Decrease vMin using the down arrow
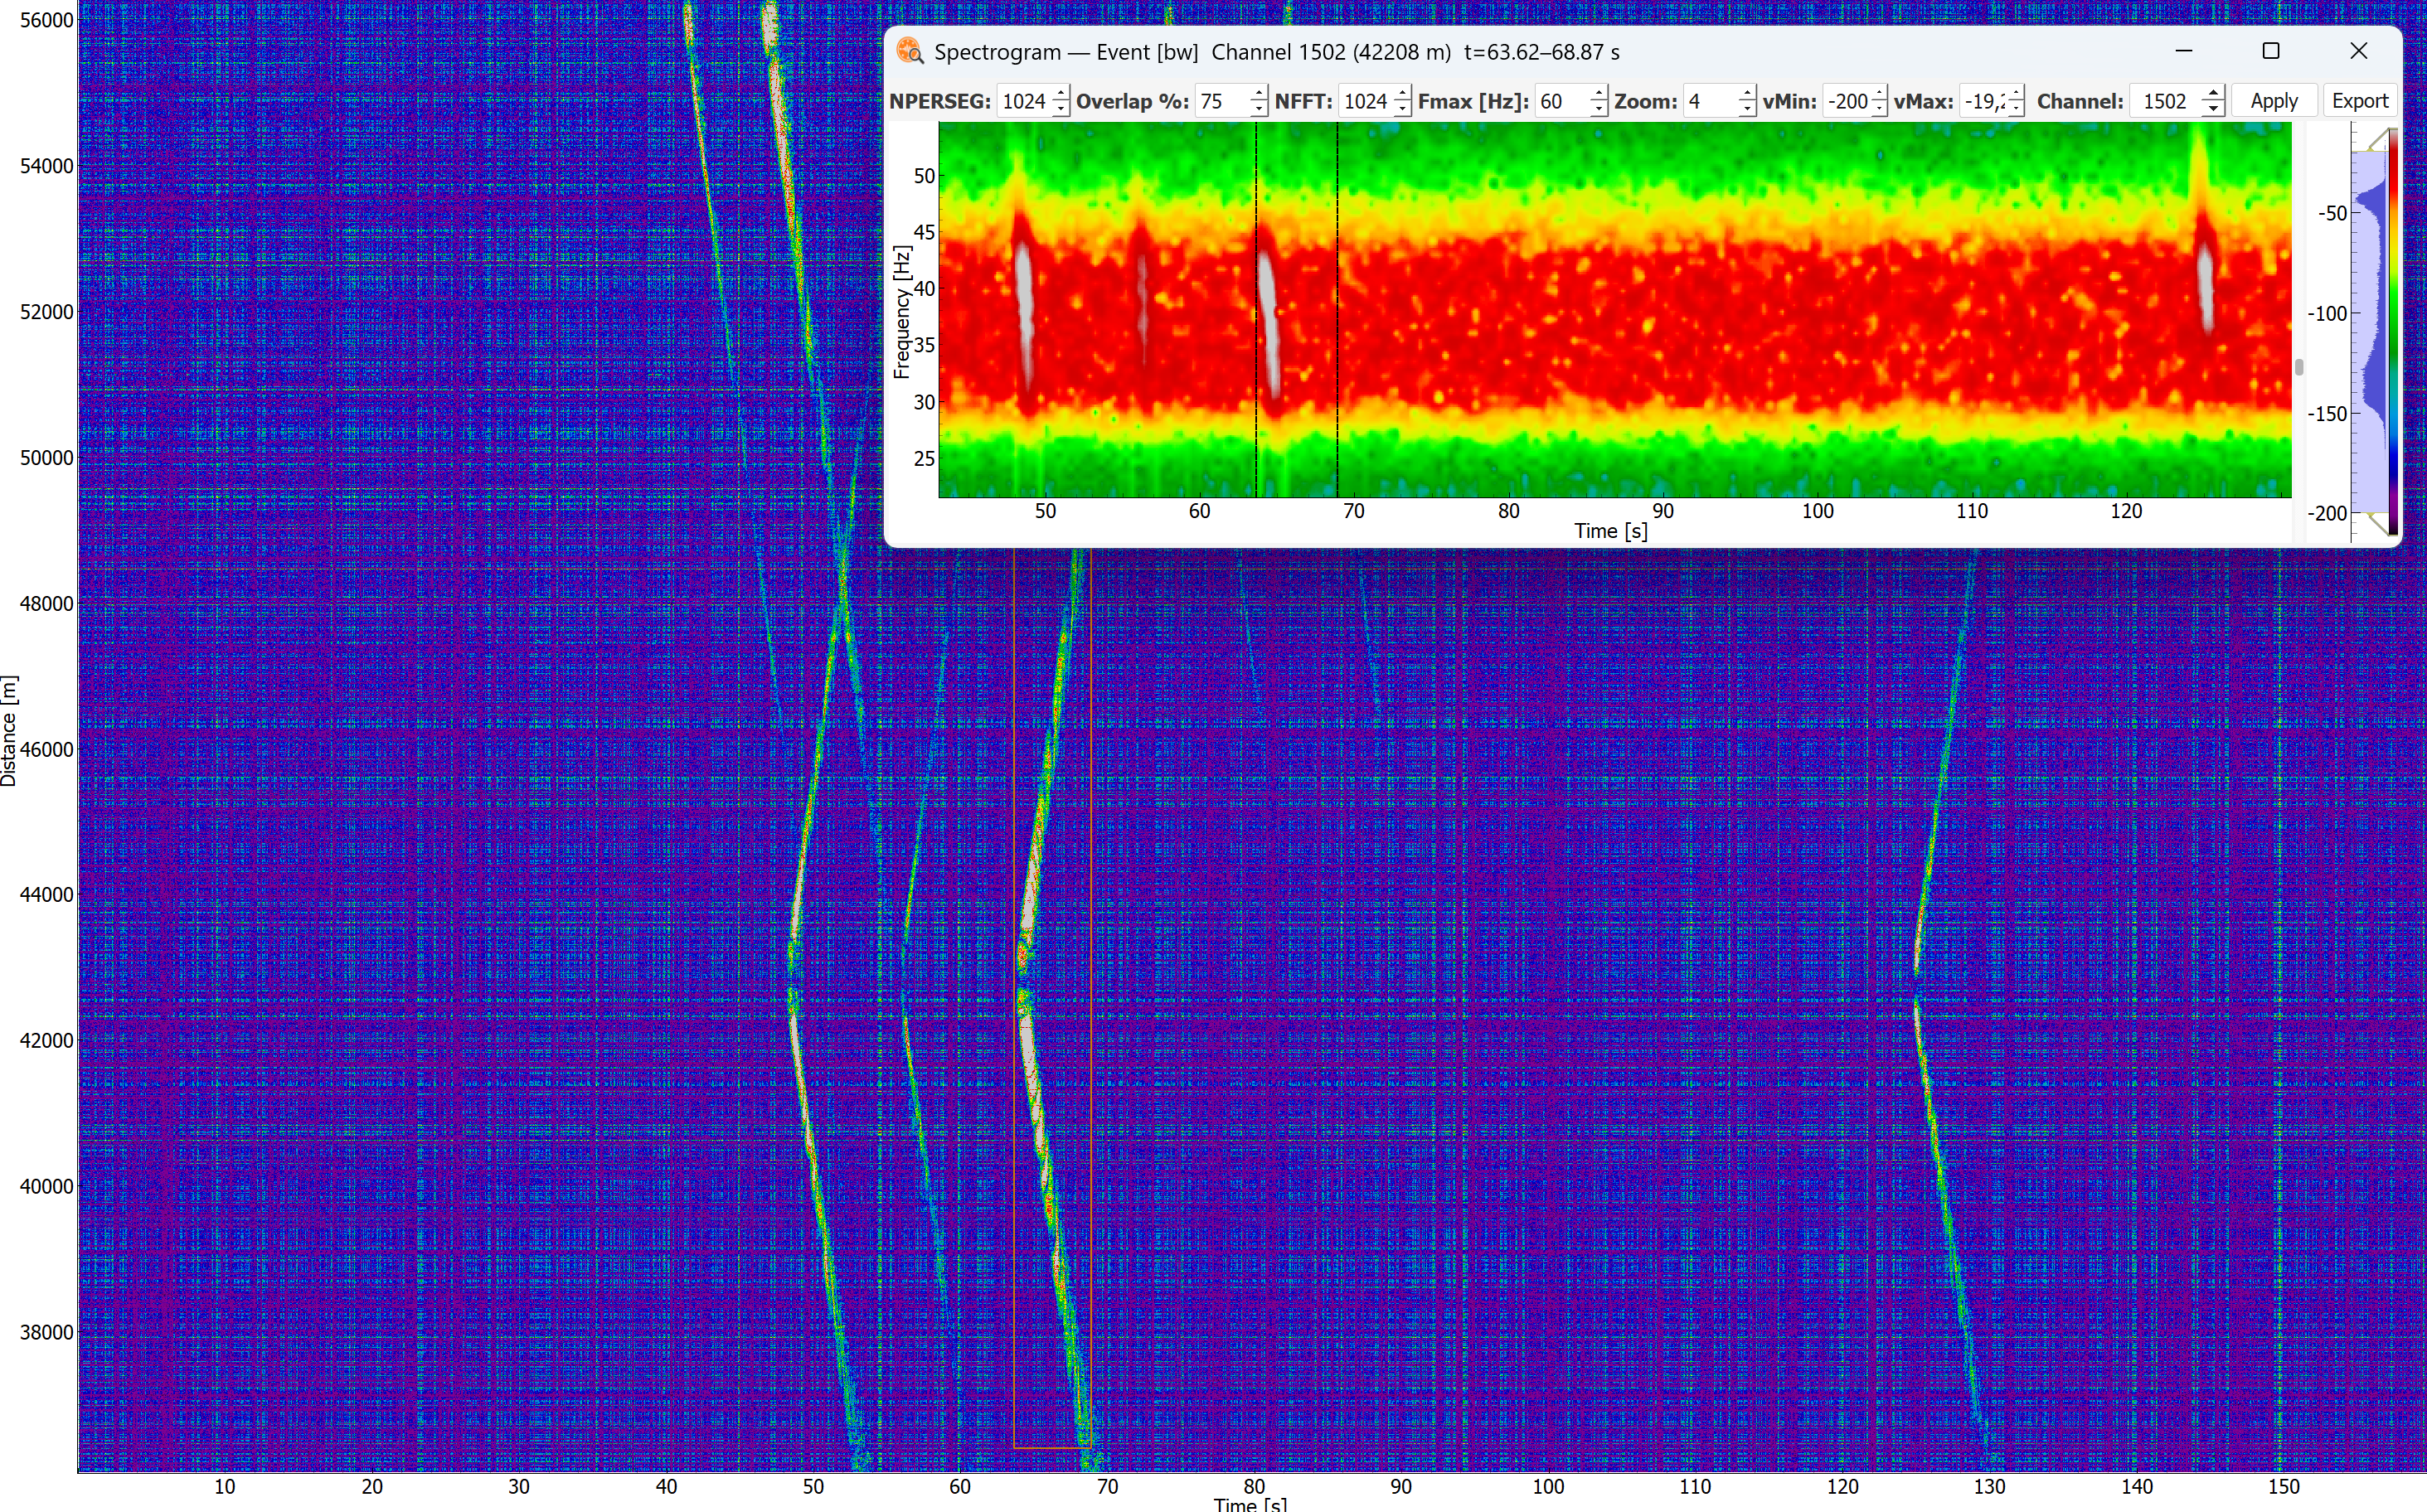Screen dimensions: 2427x1512 pos(1879,109)
